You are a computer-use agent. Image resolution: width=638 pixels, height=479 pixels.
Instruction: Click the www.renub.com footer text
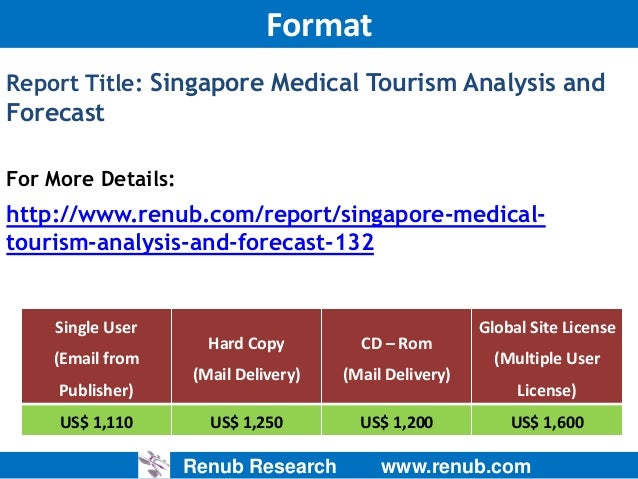(x=456, y=466)
